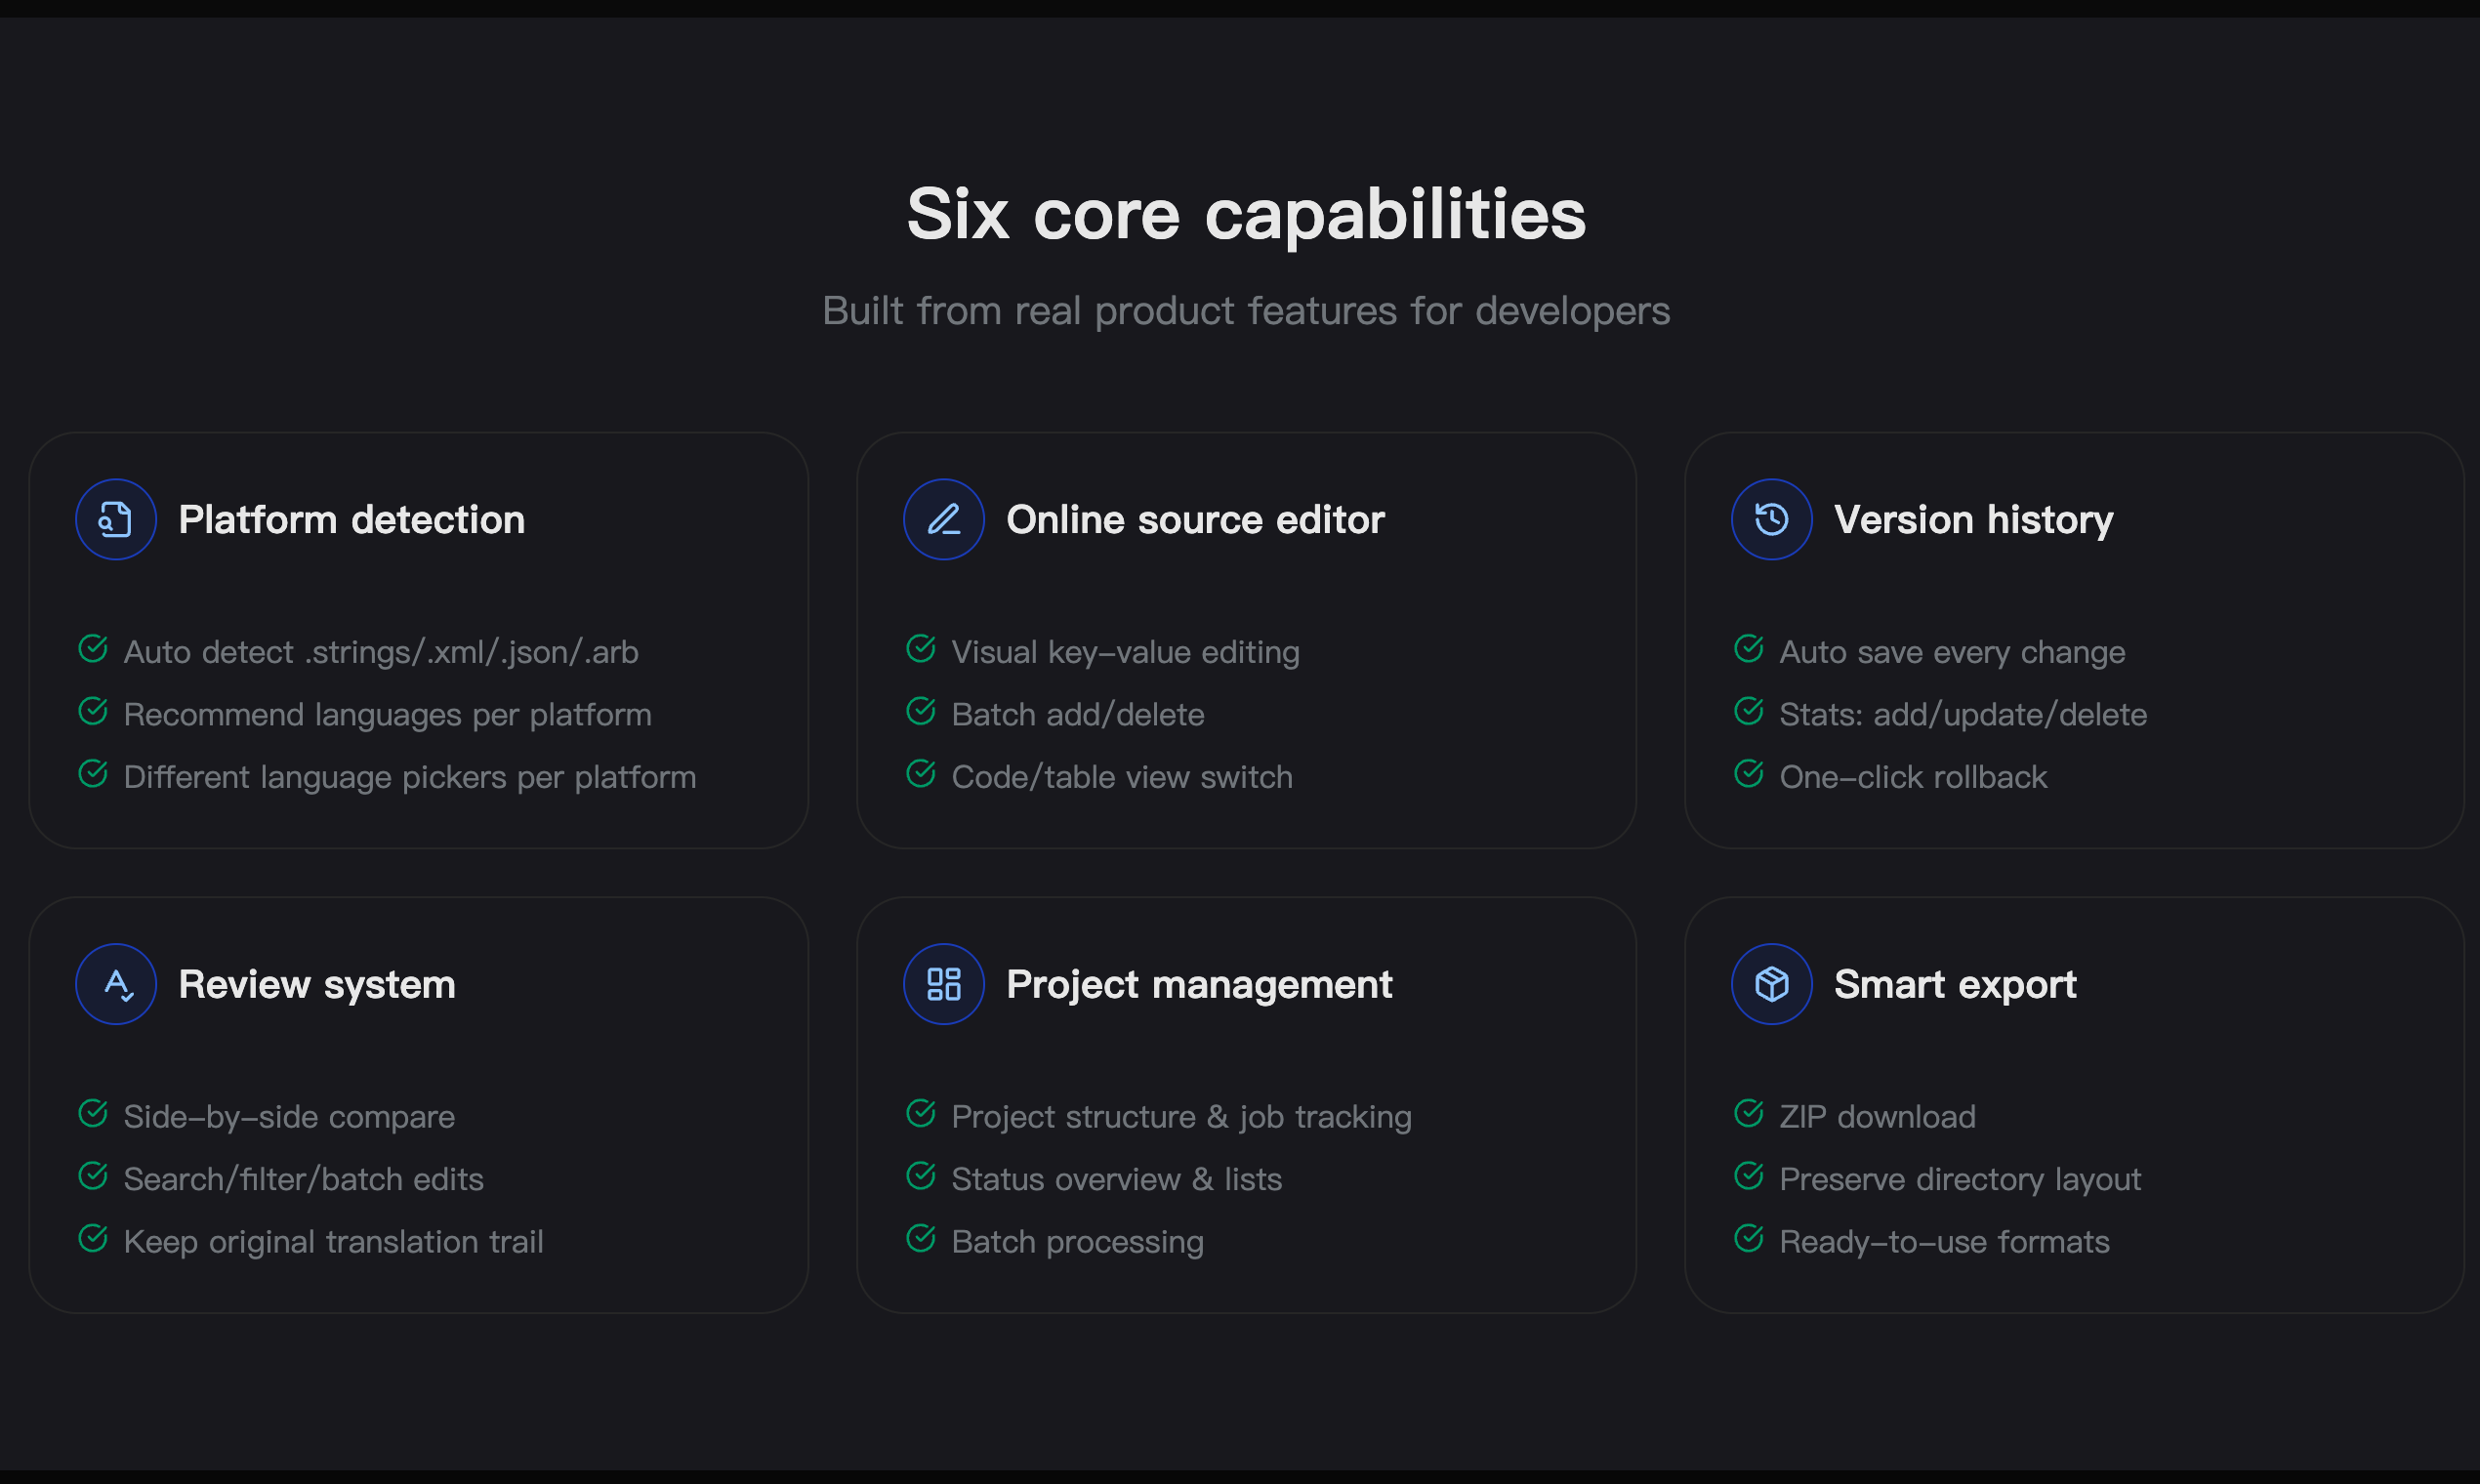Click the Batch add/delete feature item

(x=1077, y=713)
